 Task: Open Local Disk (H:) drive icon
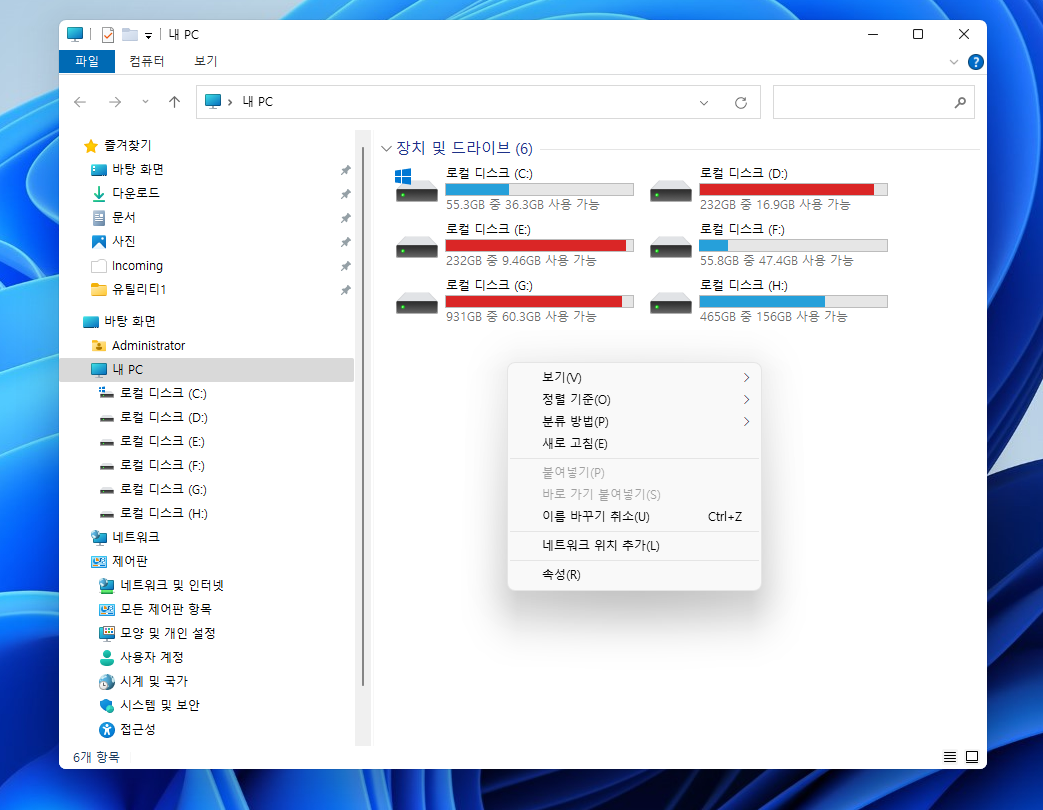click(x=670, y=303)
